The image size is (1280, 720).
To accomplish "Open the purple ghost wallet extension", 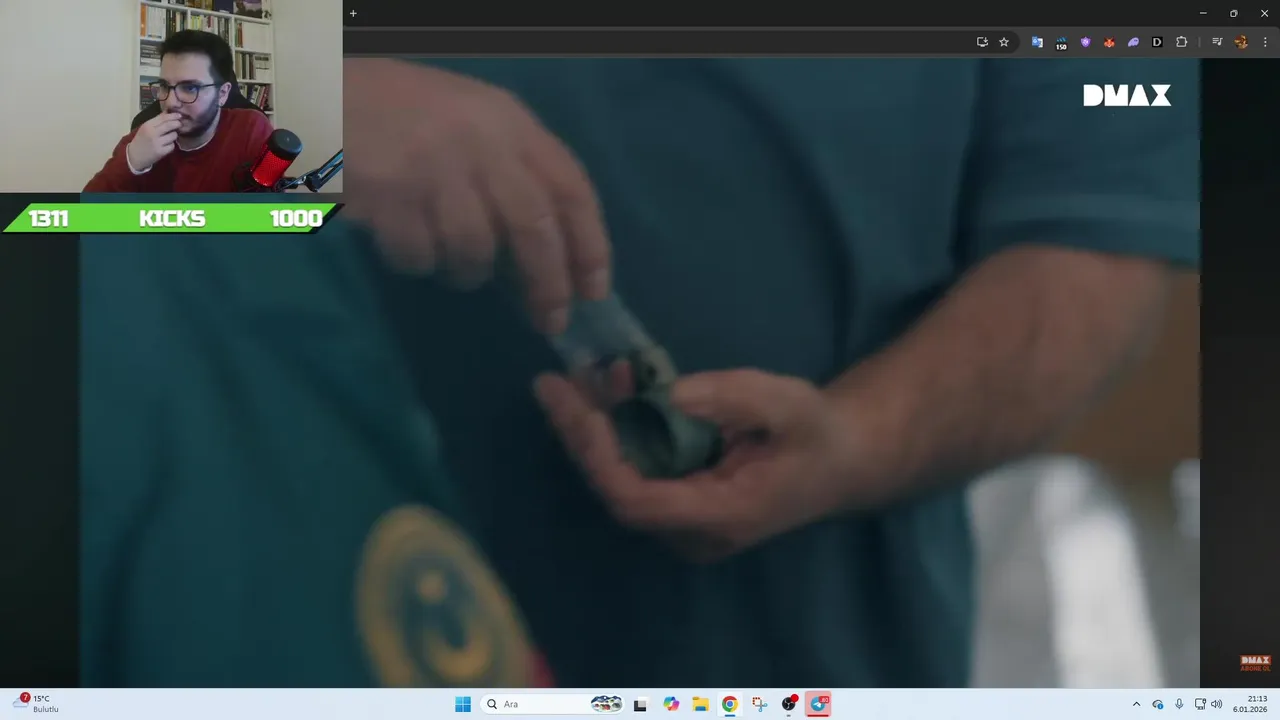I will click(1133, 42).
